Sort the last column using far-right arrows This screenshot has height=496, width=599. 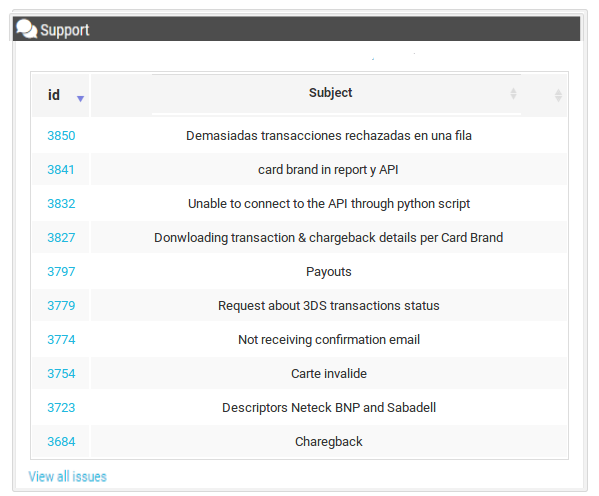(x=558, y=96)
